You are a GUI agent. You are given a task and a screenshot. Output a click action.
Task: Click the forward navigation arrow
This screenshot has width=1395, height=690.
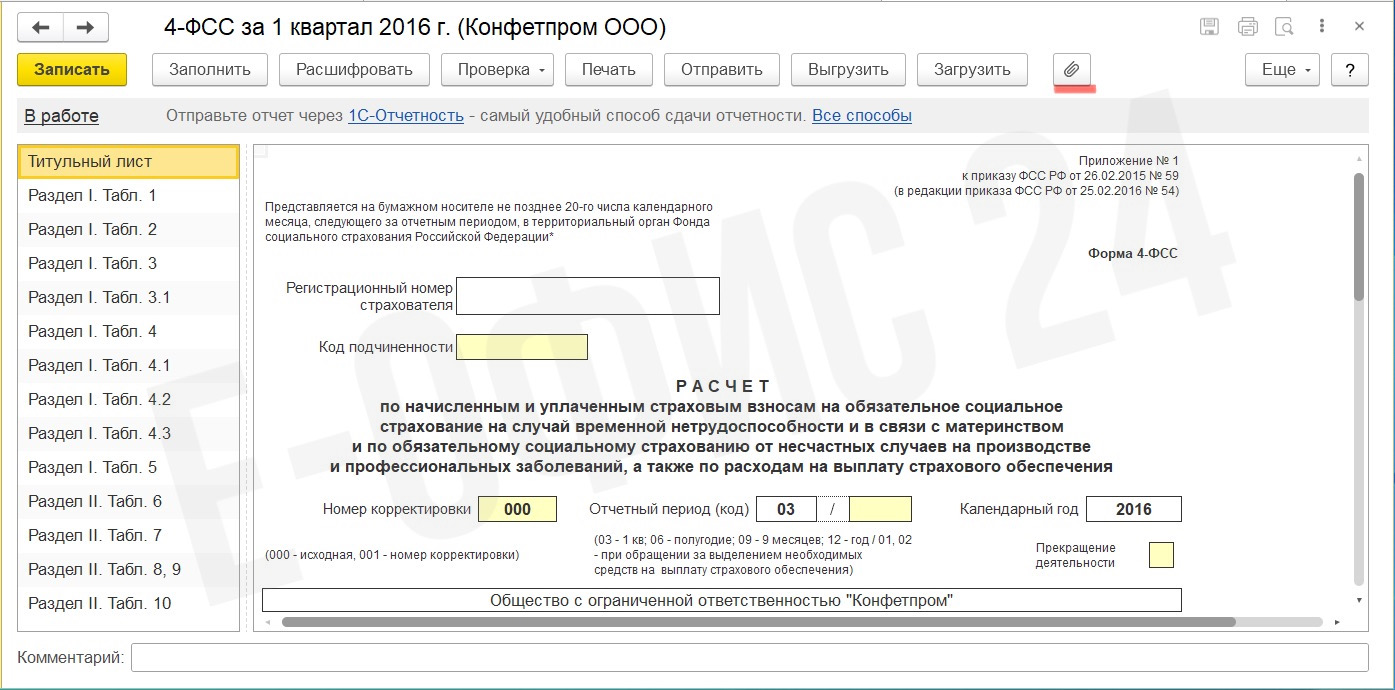click(86, 28)
